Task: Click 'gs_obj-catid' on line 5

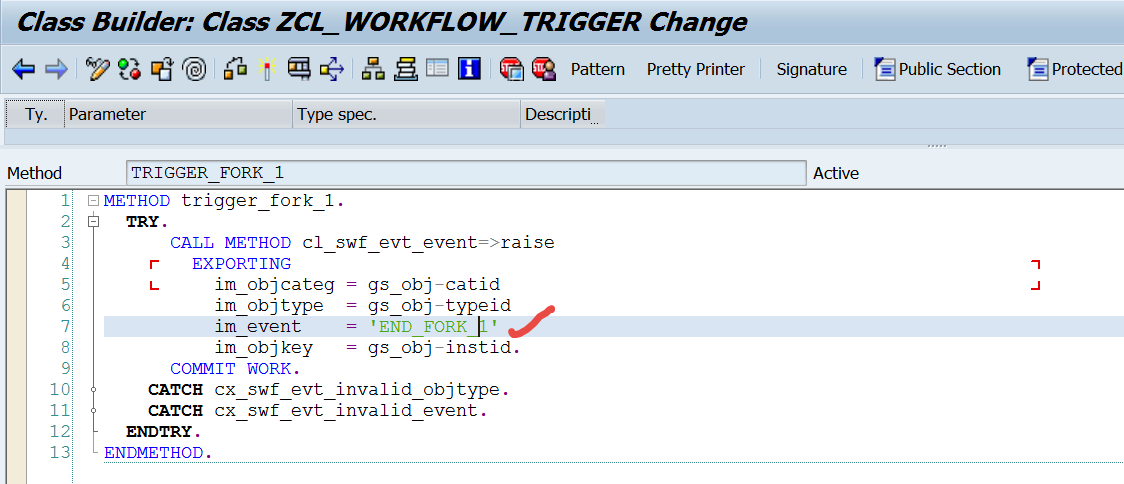Action: click(434, 285)
